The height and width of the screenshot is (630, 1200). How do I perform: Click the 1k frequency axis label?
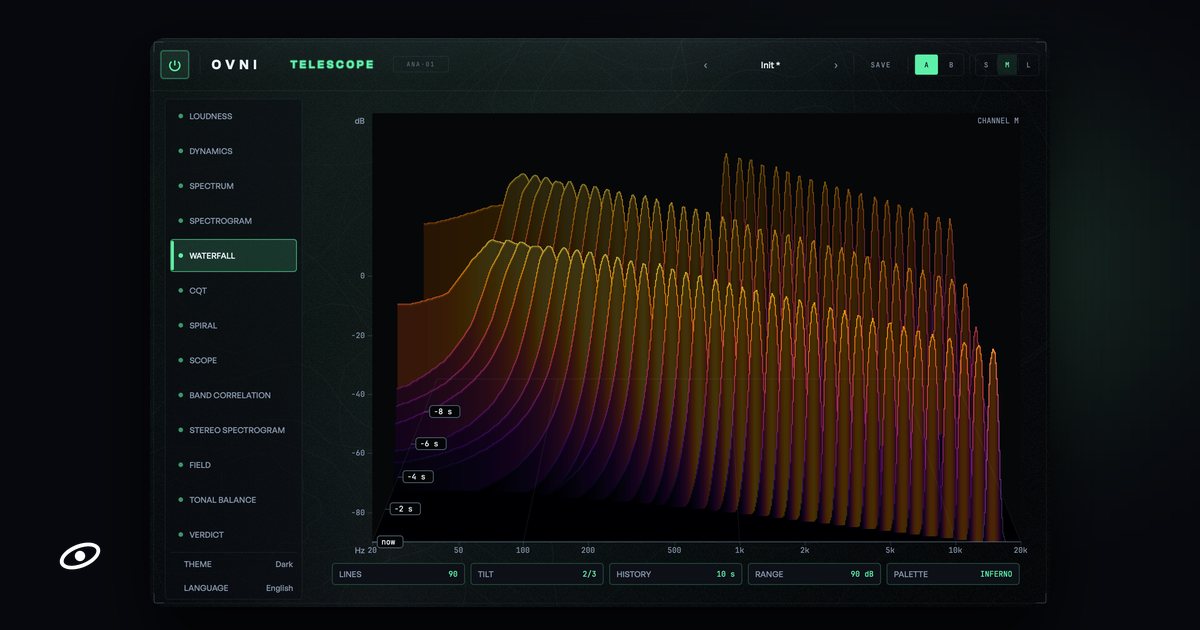pos(739,550)
